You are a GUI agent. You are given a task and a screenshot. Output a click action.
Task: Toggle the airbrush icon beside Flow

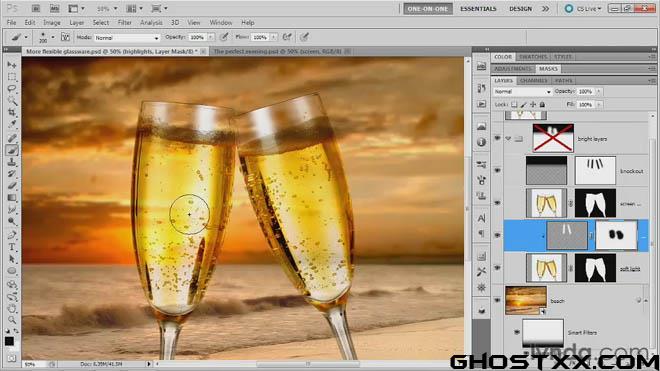[x=287, y=37]
